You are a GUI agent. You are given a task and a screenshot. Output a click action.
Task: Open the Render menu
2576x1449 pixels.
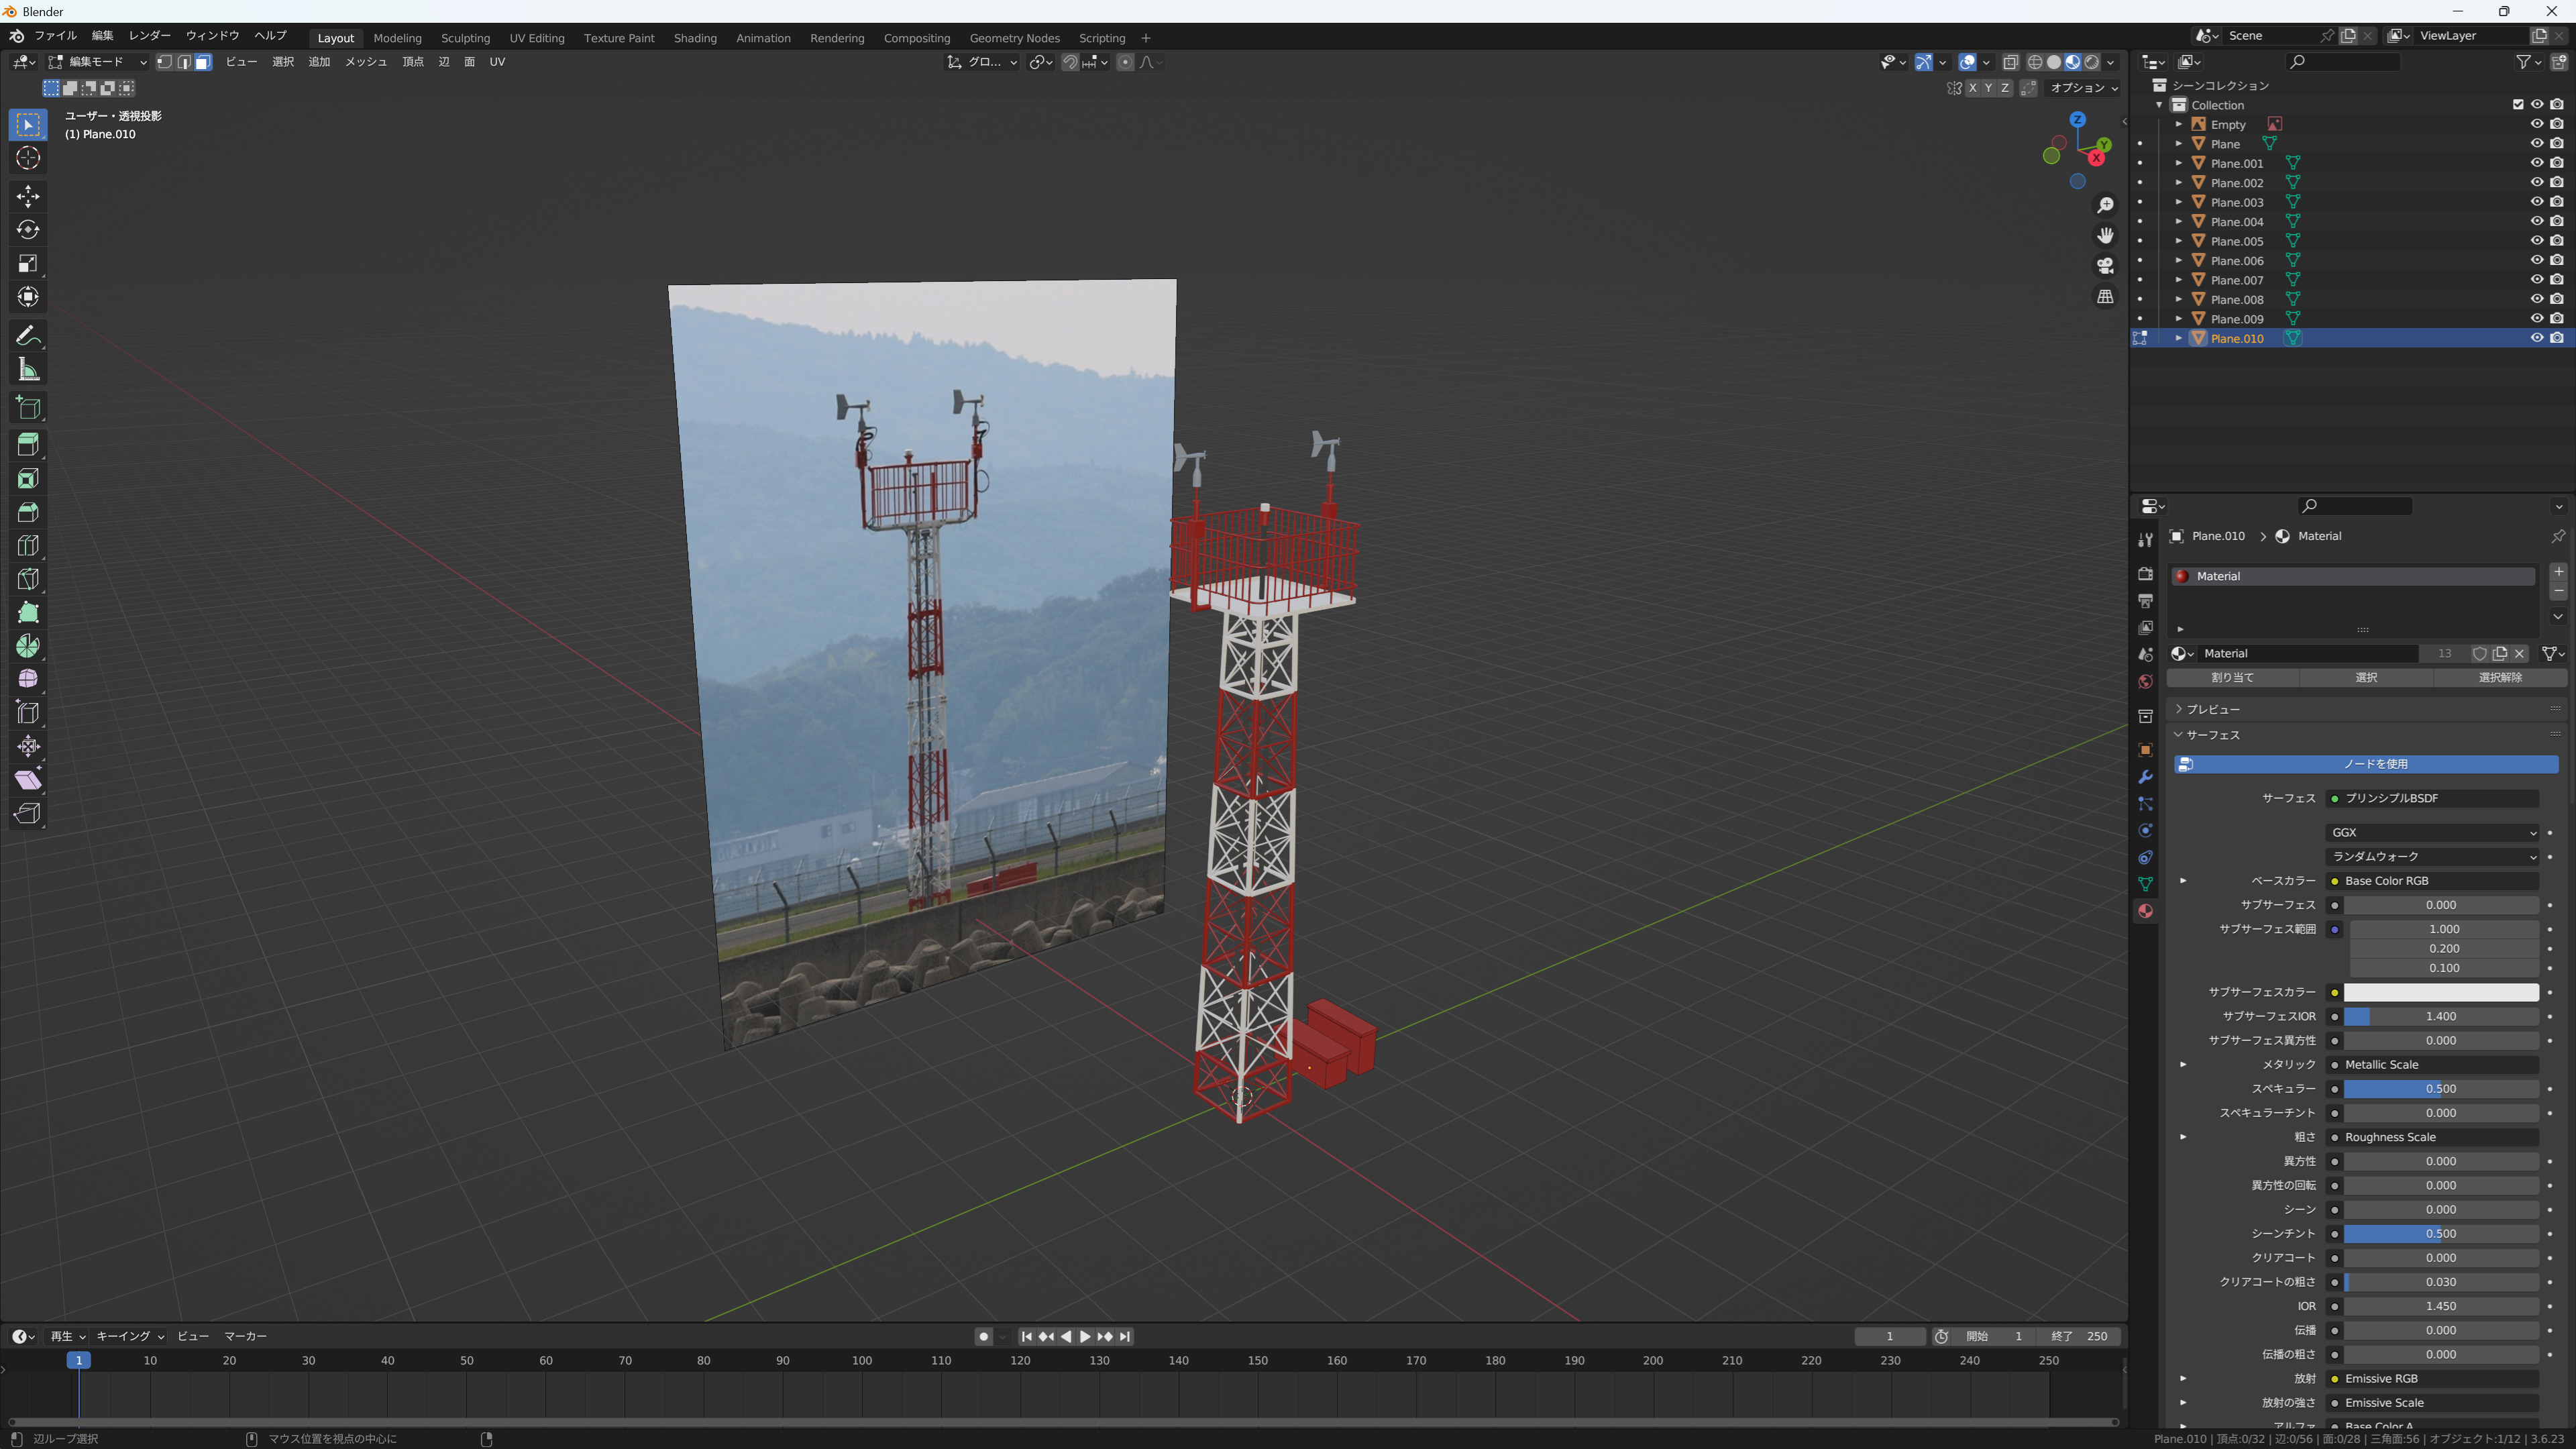pos(149,36)
